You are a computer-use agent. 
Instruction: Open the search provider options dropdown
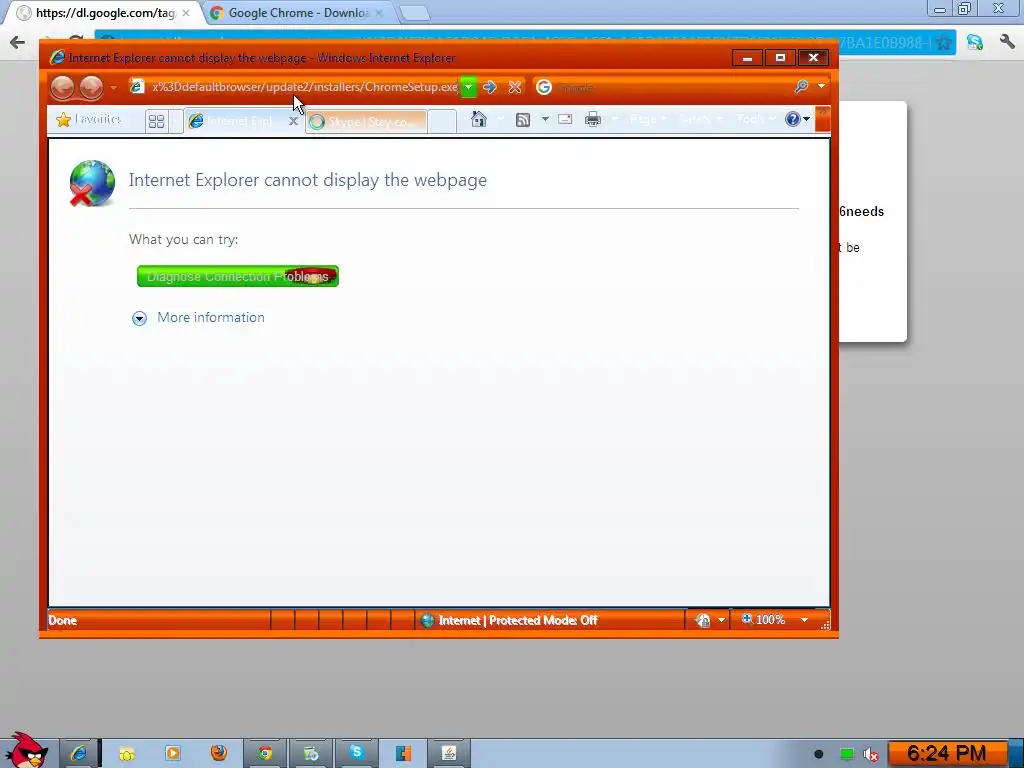[821, 86]
